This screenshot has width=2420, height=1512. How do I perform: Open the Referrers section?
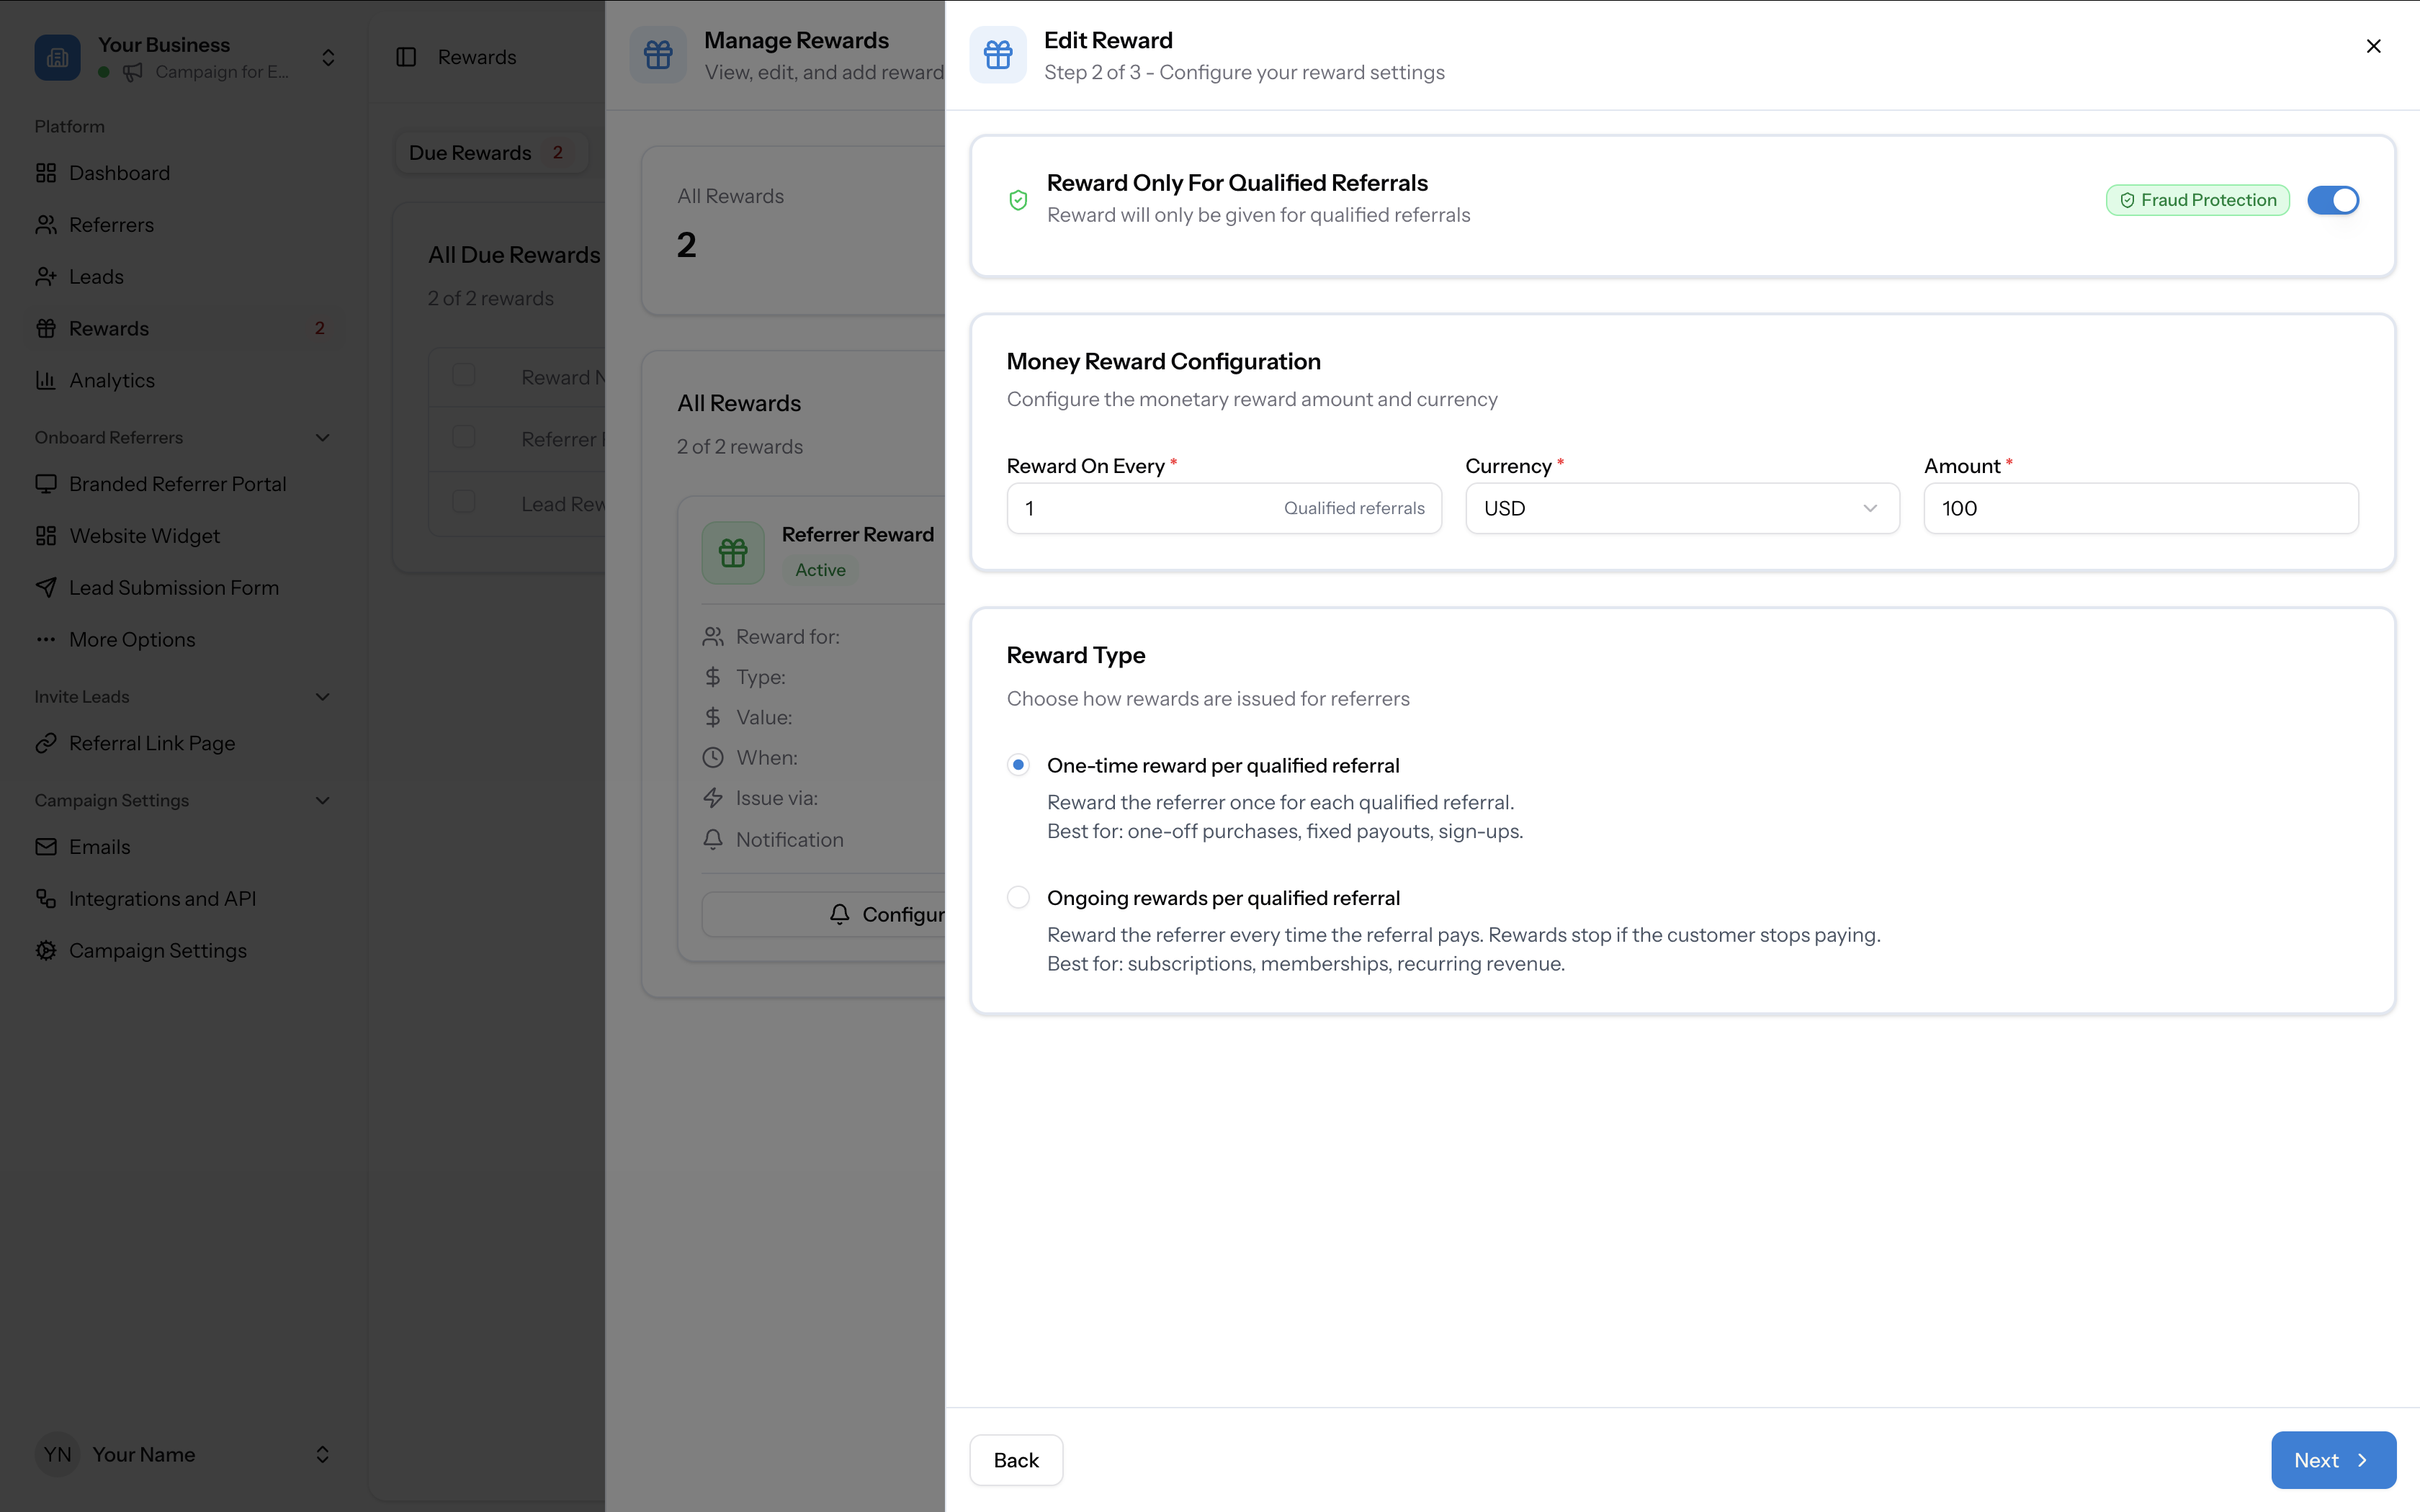point(111,224)
